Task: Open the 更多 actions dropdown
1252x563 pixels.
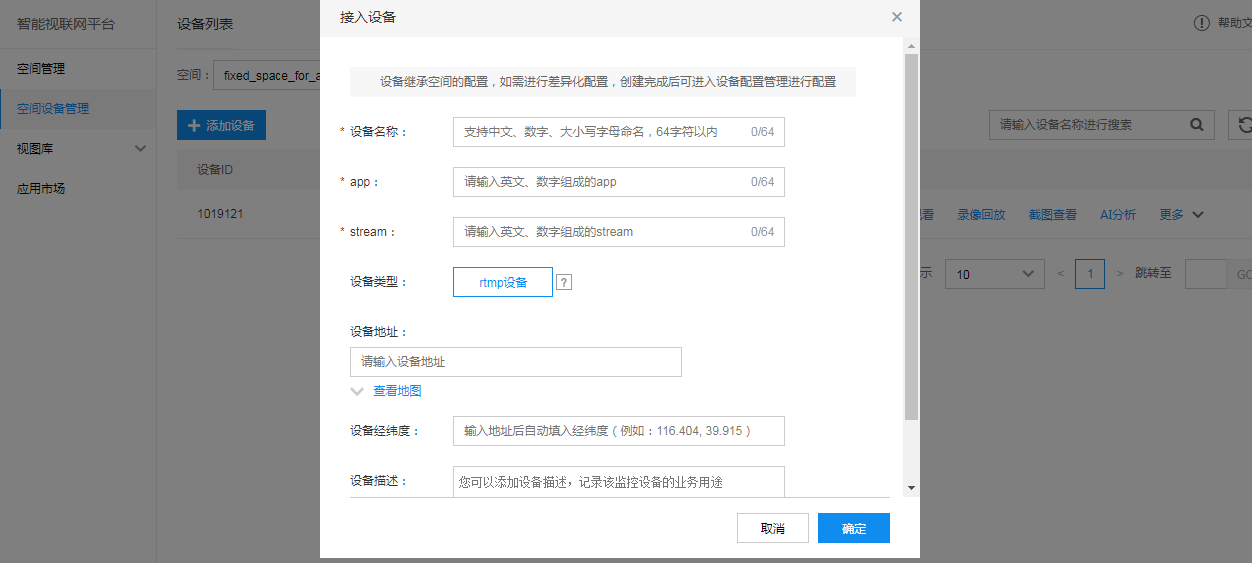Action: [x=1181, y=214]
